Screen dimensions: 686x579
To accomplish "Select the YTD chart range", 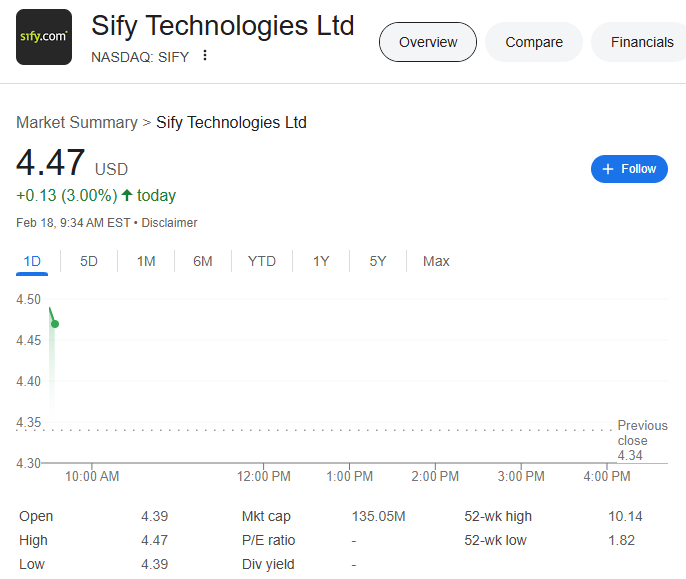I will point(262,261).
